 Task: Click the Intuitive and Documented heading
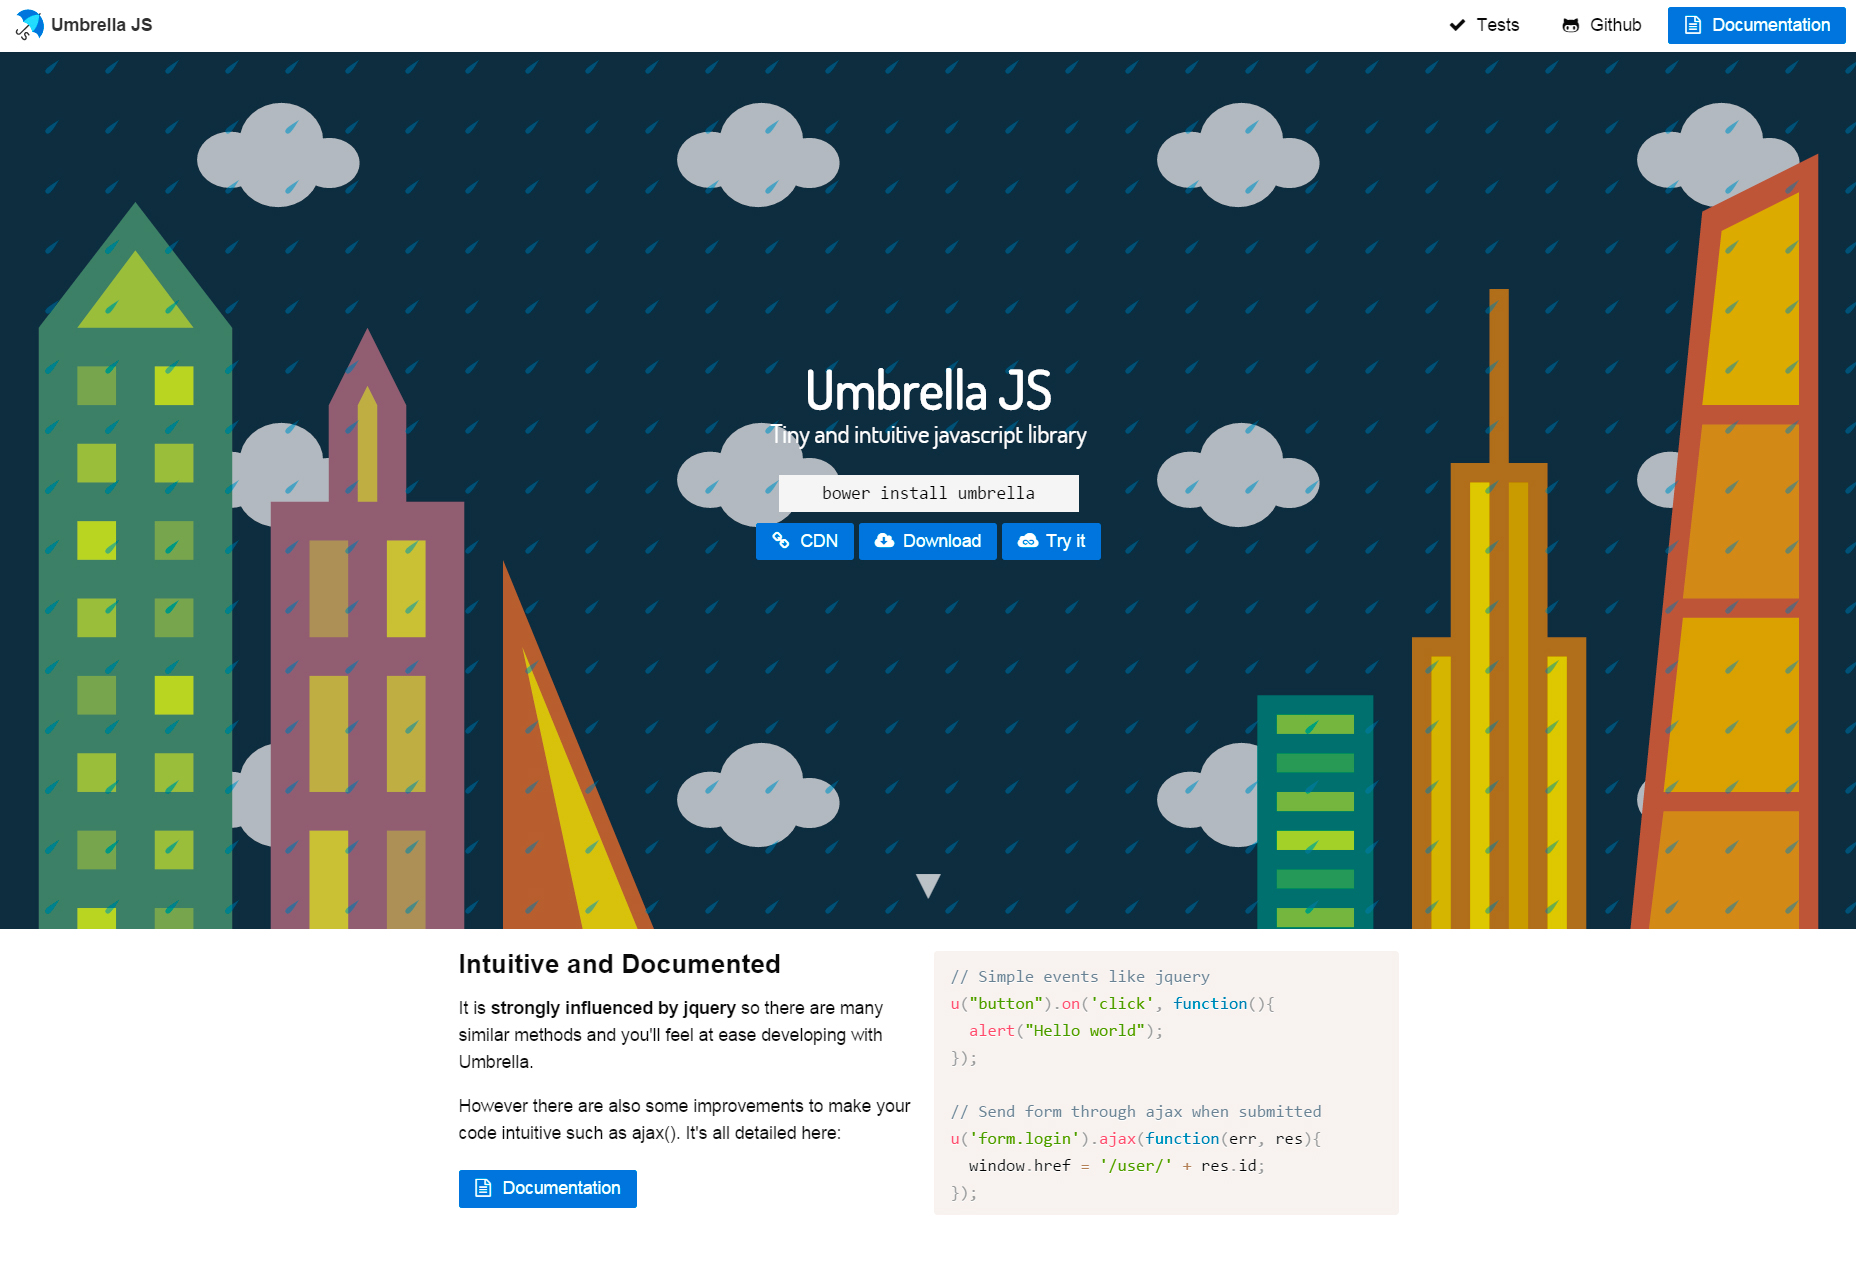point(619,964)
